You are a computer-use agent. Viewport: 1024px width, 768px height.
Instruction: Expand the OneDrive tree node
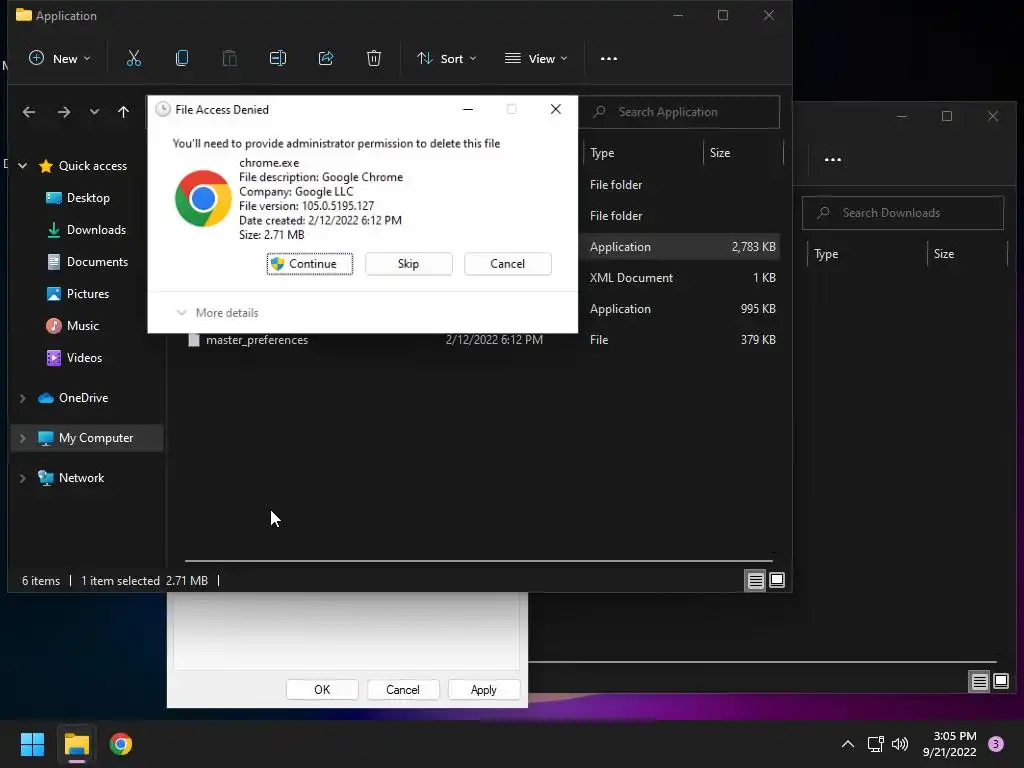23,398
